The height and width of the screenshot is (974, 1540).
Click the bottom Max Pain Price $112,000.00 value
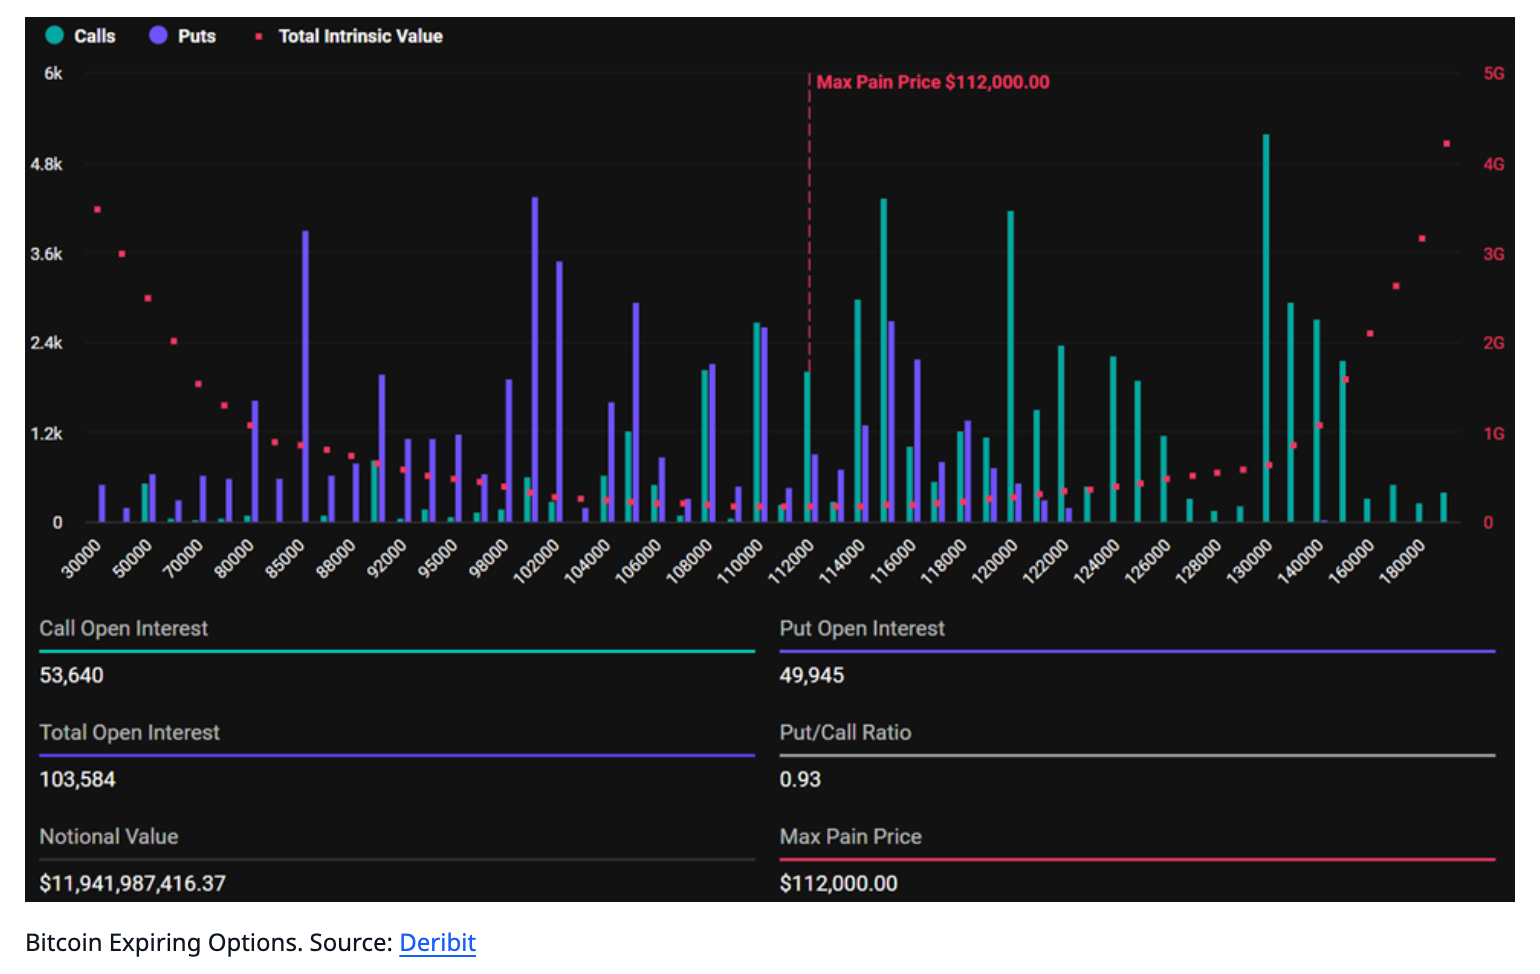point(838,883)
